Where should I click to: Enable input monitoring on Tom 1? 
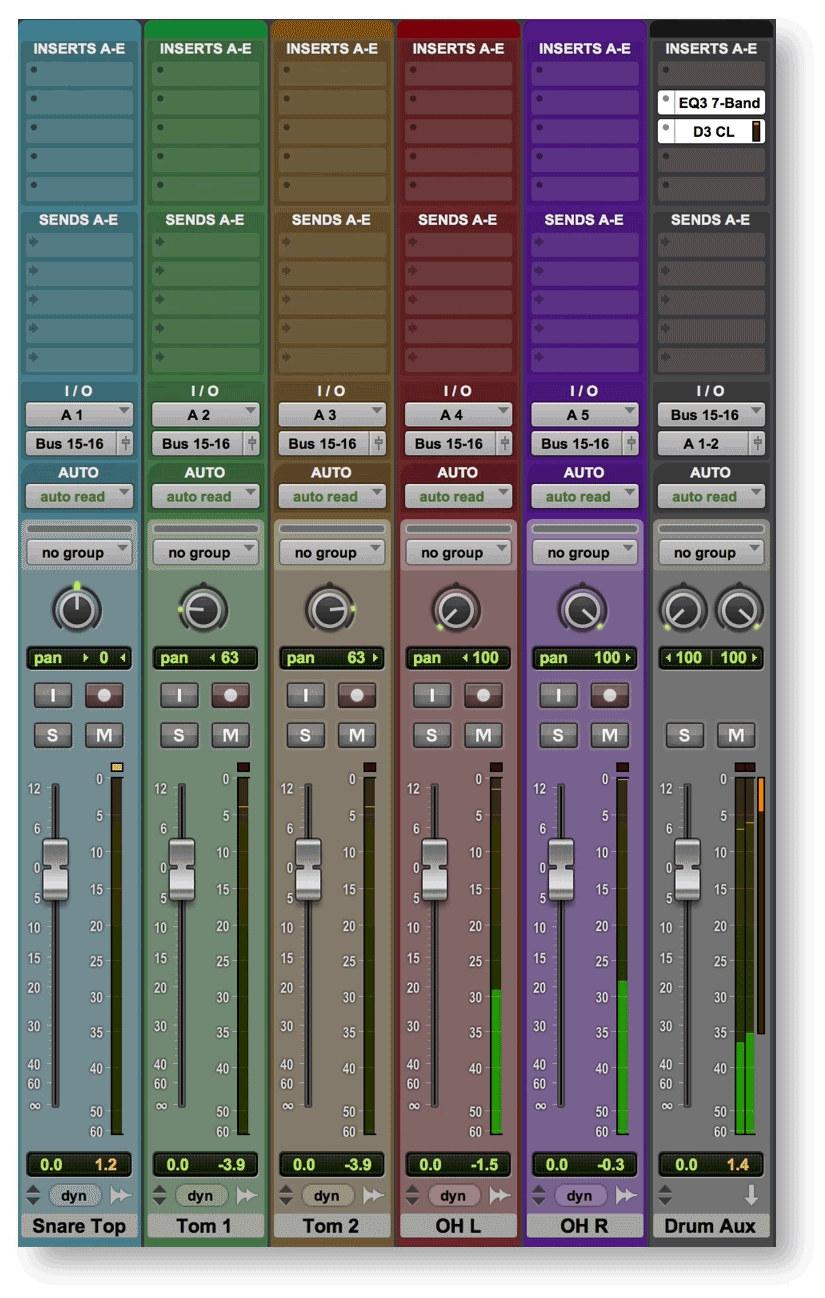click(179, 695)
